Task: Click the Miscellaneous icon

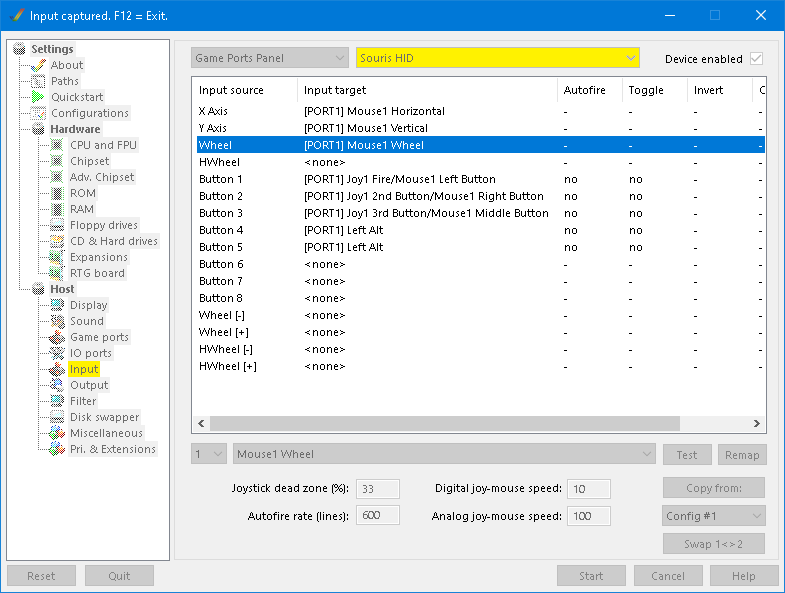Action: 57,433
